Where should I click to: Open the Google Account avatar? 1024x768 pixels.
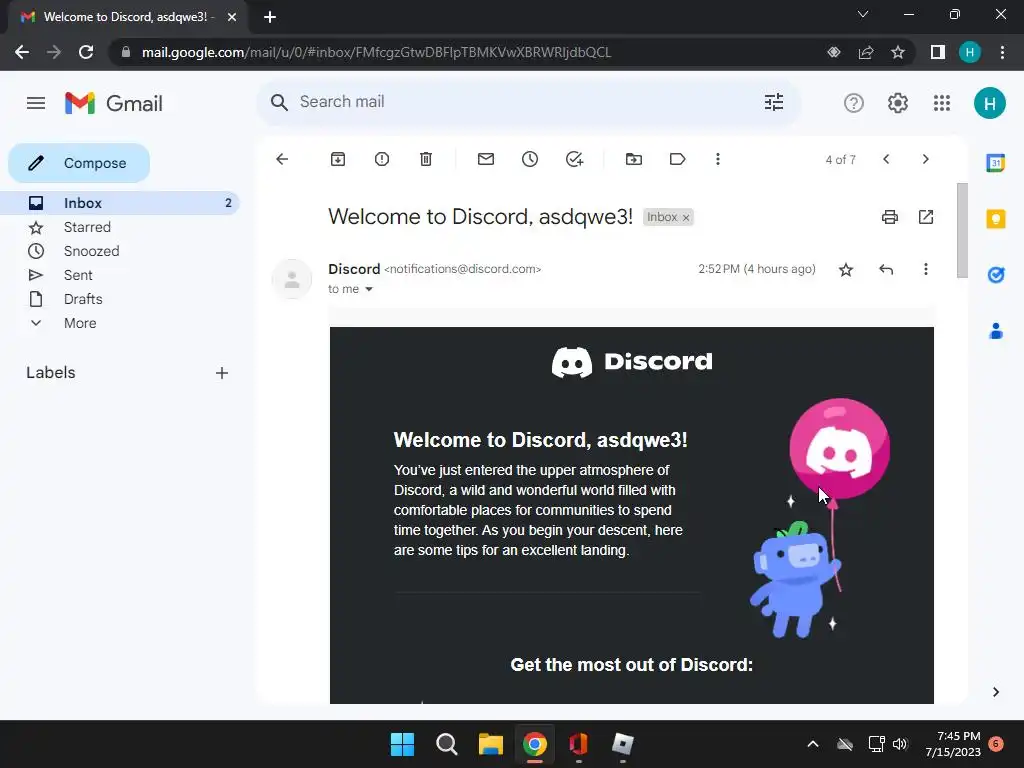tap(989, 103)
